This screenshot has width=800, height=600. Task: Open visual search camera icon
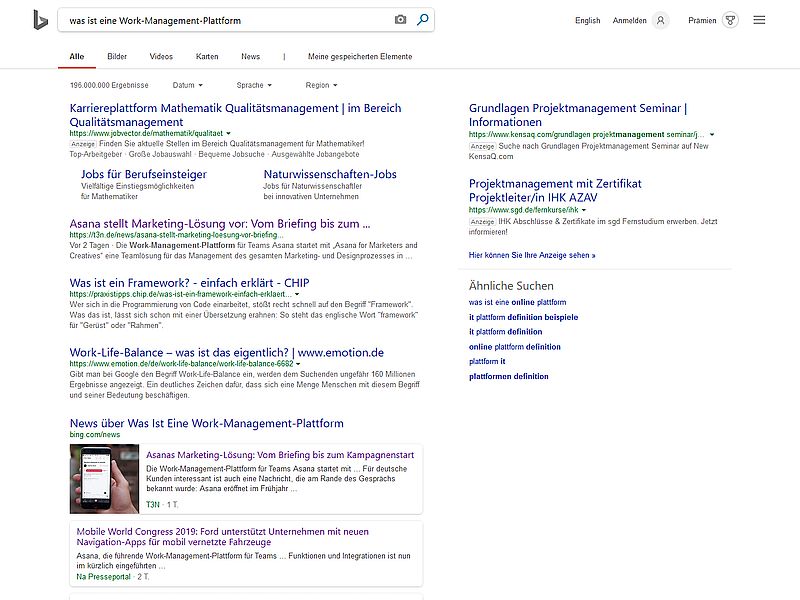pos(401,20)
